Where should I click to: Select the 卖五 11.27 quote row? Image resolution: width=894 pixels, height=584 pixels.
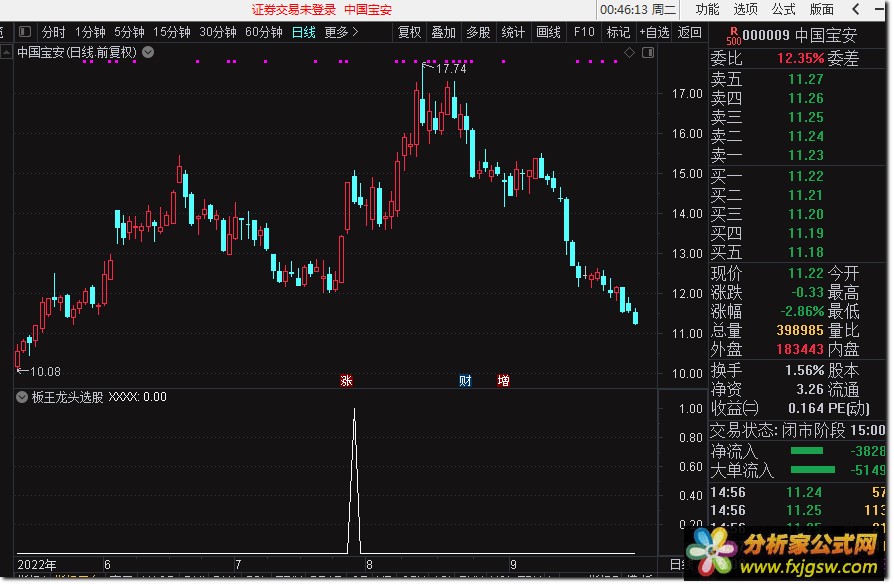coord(797,79)
